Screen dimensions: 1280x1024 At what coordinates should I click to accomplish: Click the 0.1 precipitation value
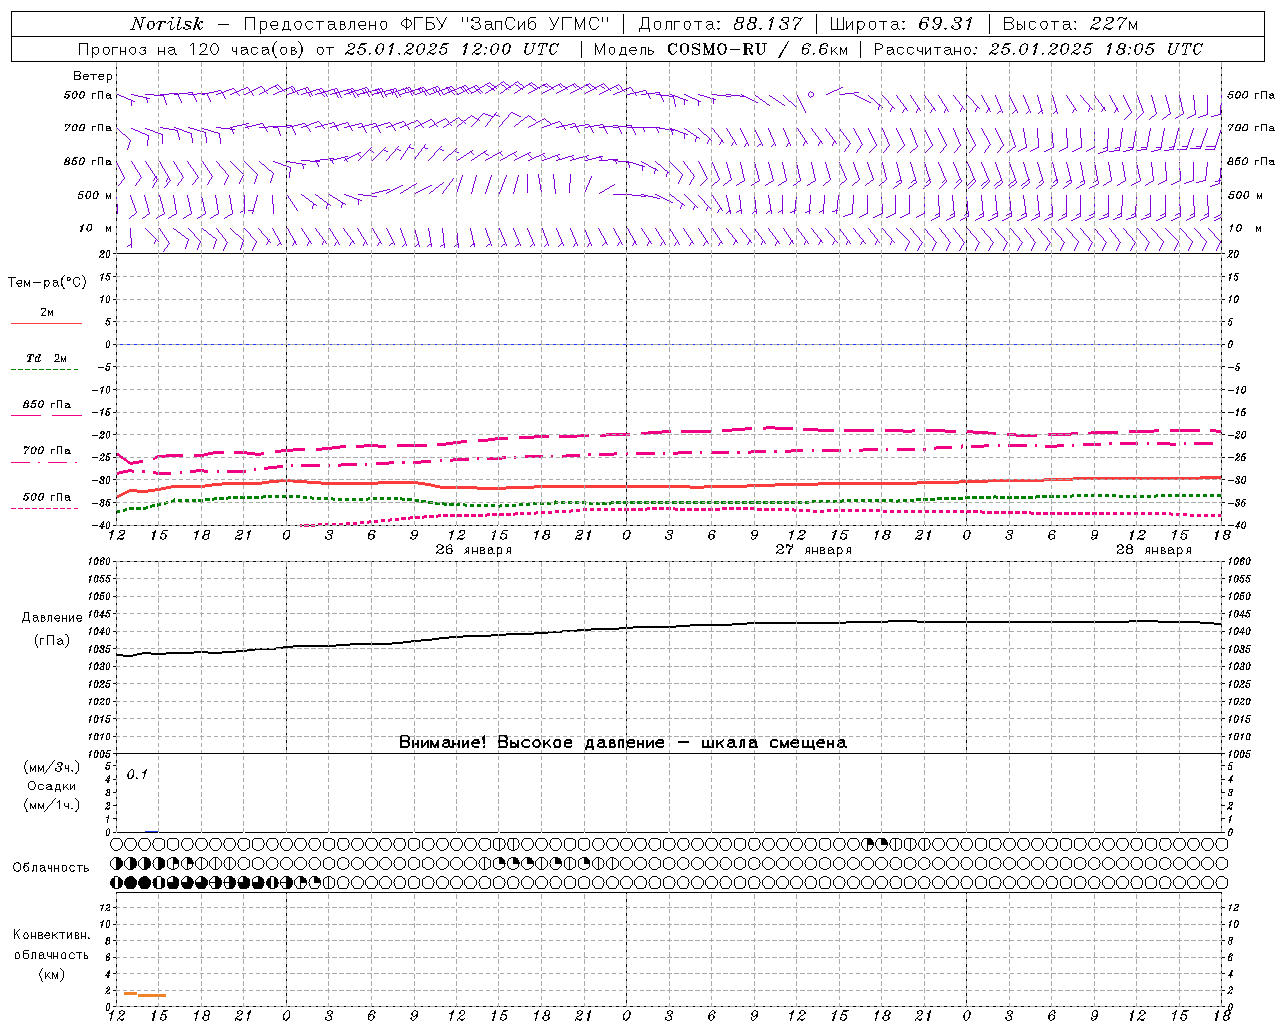137,774
